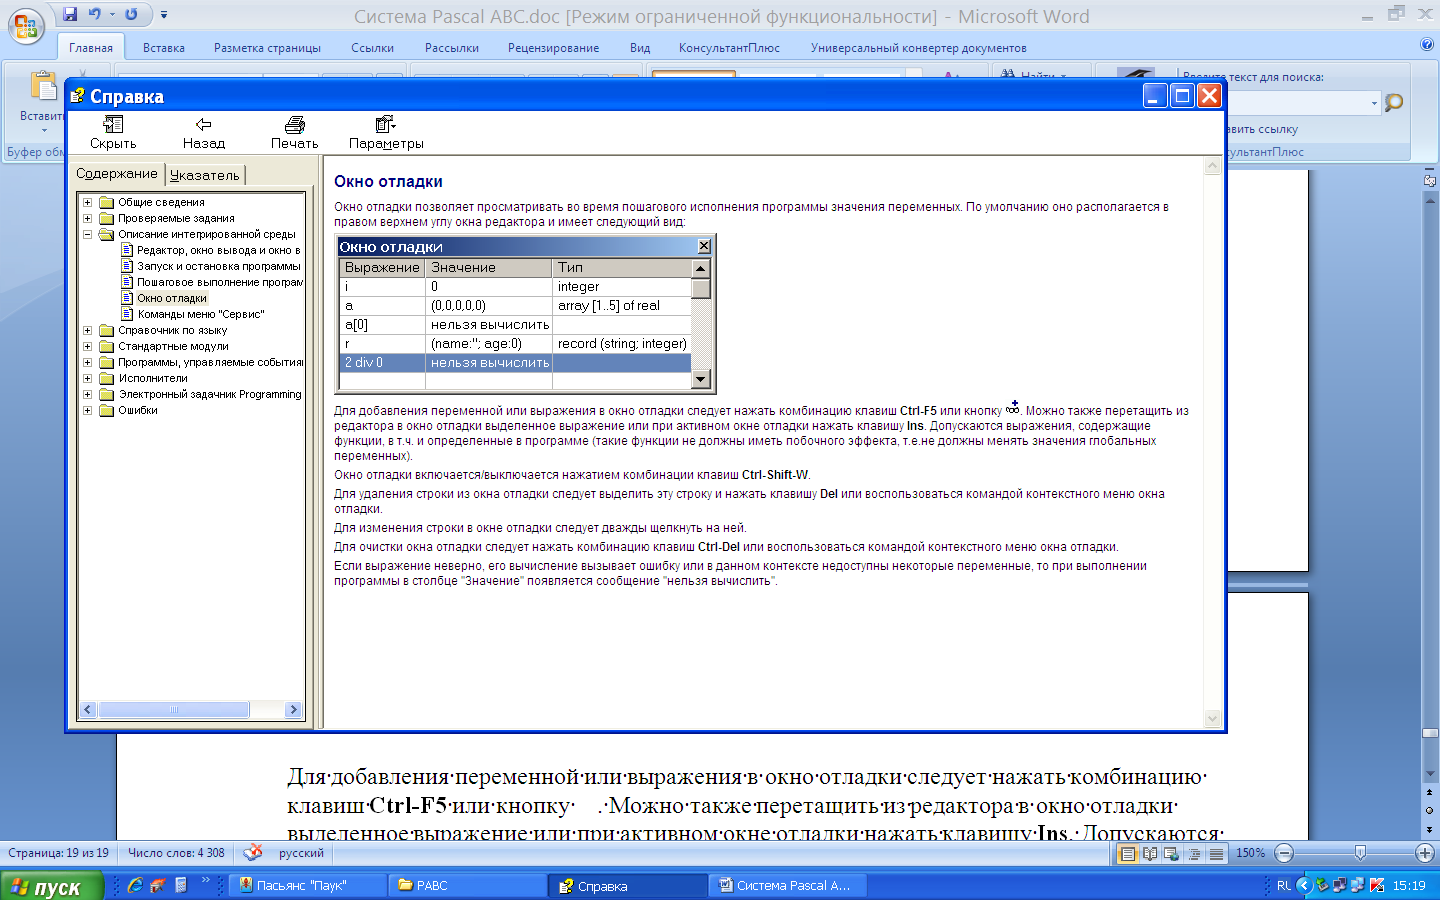This screenshot has width=1440, height=900.
Task: Click the select browse object button in Word scrollbar
Action: pos(1429,810)
